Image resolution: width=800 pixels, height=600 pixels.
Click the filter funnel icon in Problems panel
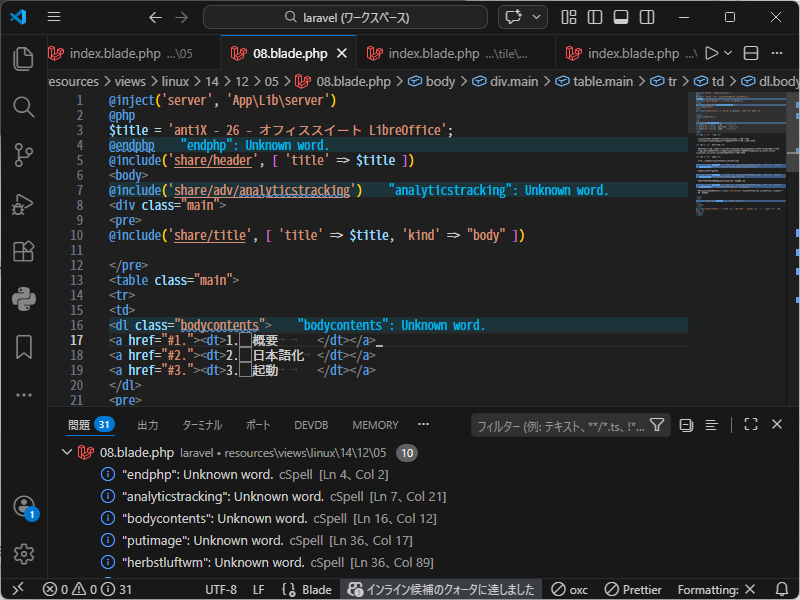click(x=657, y=425)
